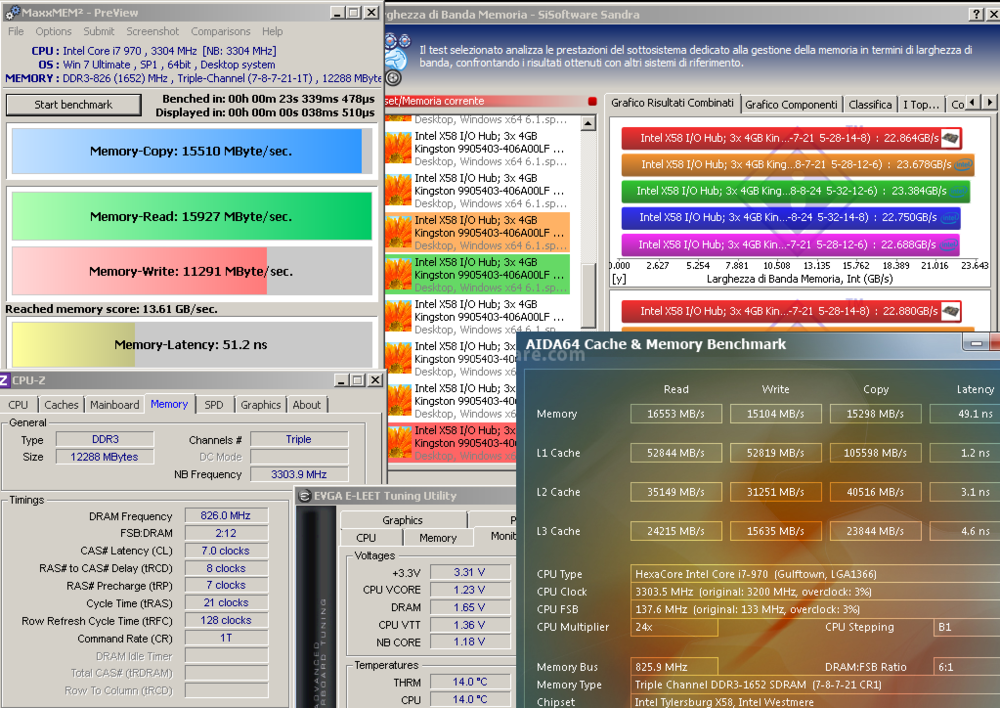This screenshot has width=1000, height=708.
Task: Click the CPU-Z title bar Z icon
Action: coord(4,380)
